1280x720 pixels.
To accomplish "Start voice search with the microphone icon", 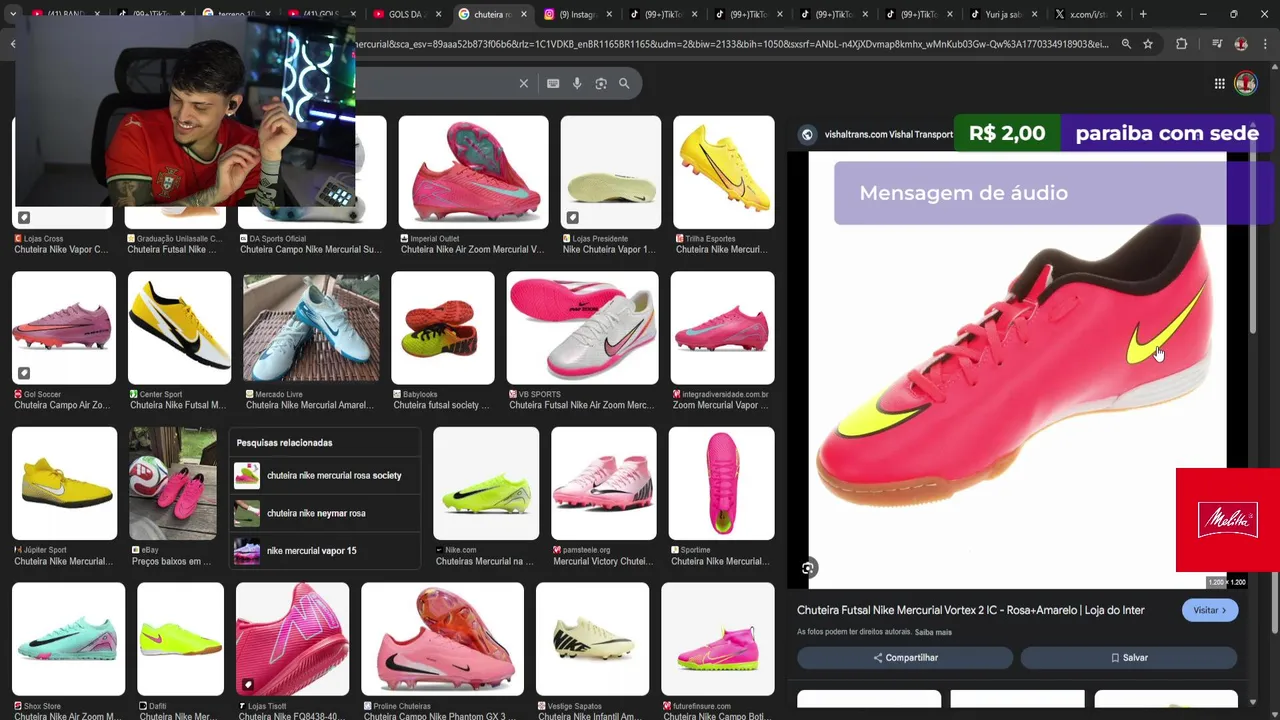I will coord(577,84).
